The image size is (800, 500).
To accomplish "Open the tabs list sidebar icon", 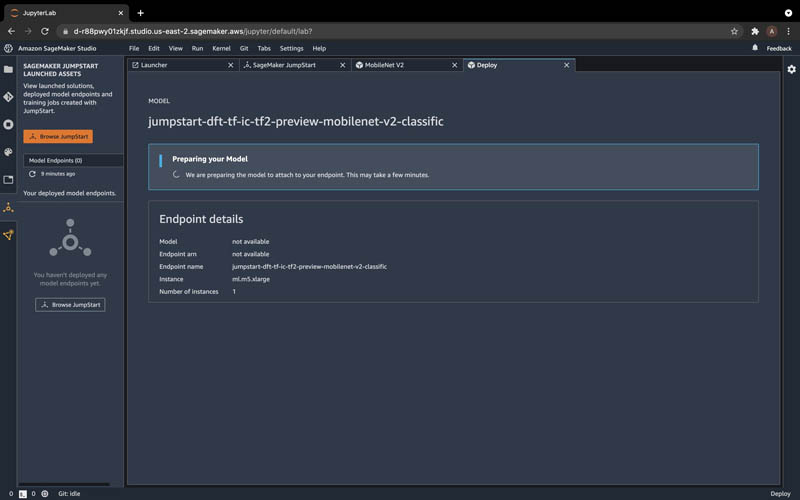I will coord(8,180).
